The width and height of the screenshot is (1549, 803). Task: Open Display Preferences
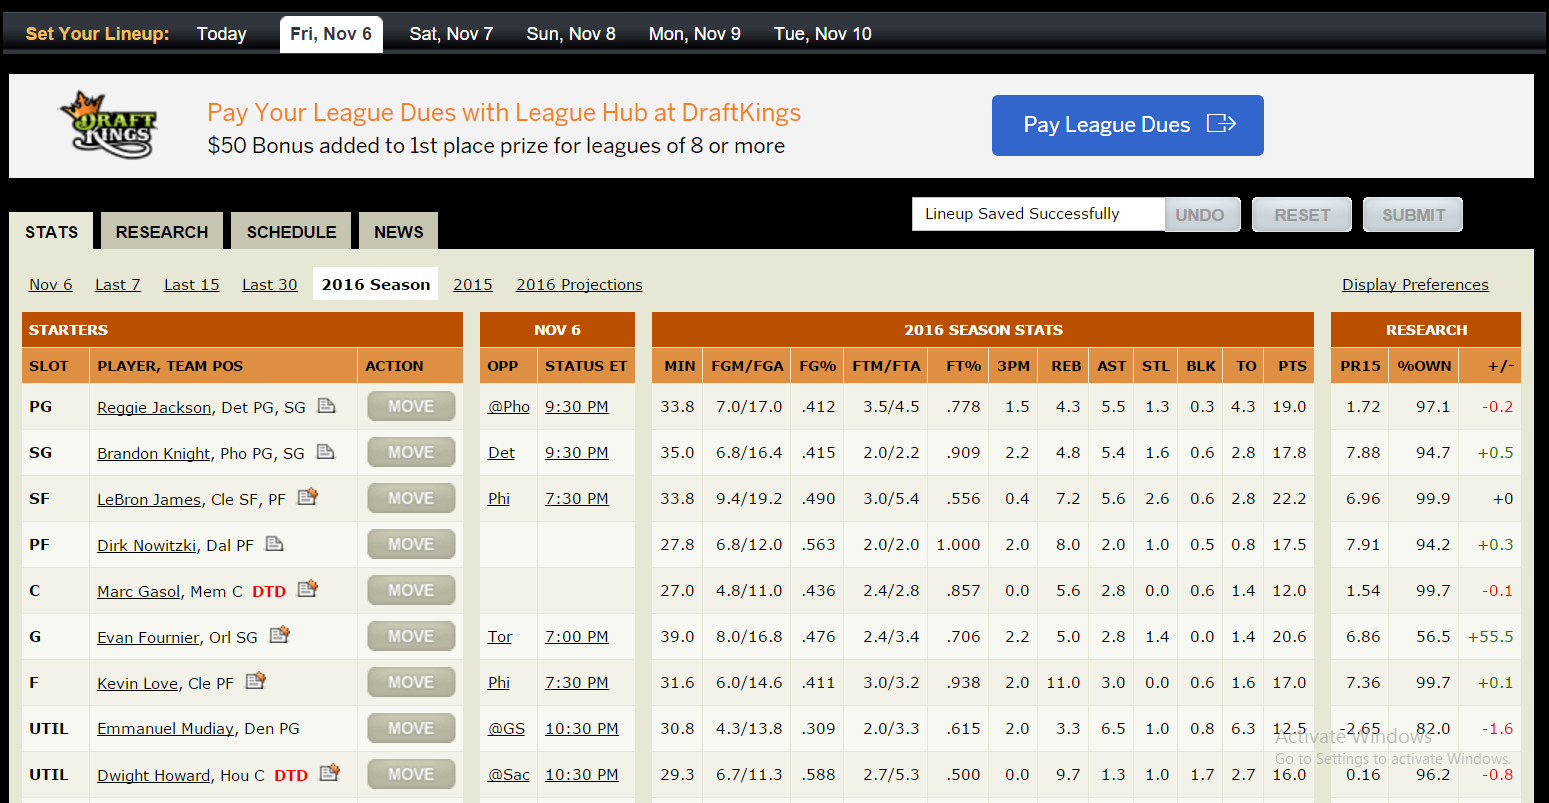[x=1415, y=285]
